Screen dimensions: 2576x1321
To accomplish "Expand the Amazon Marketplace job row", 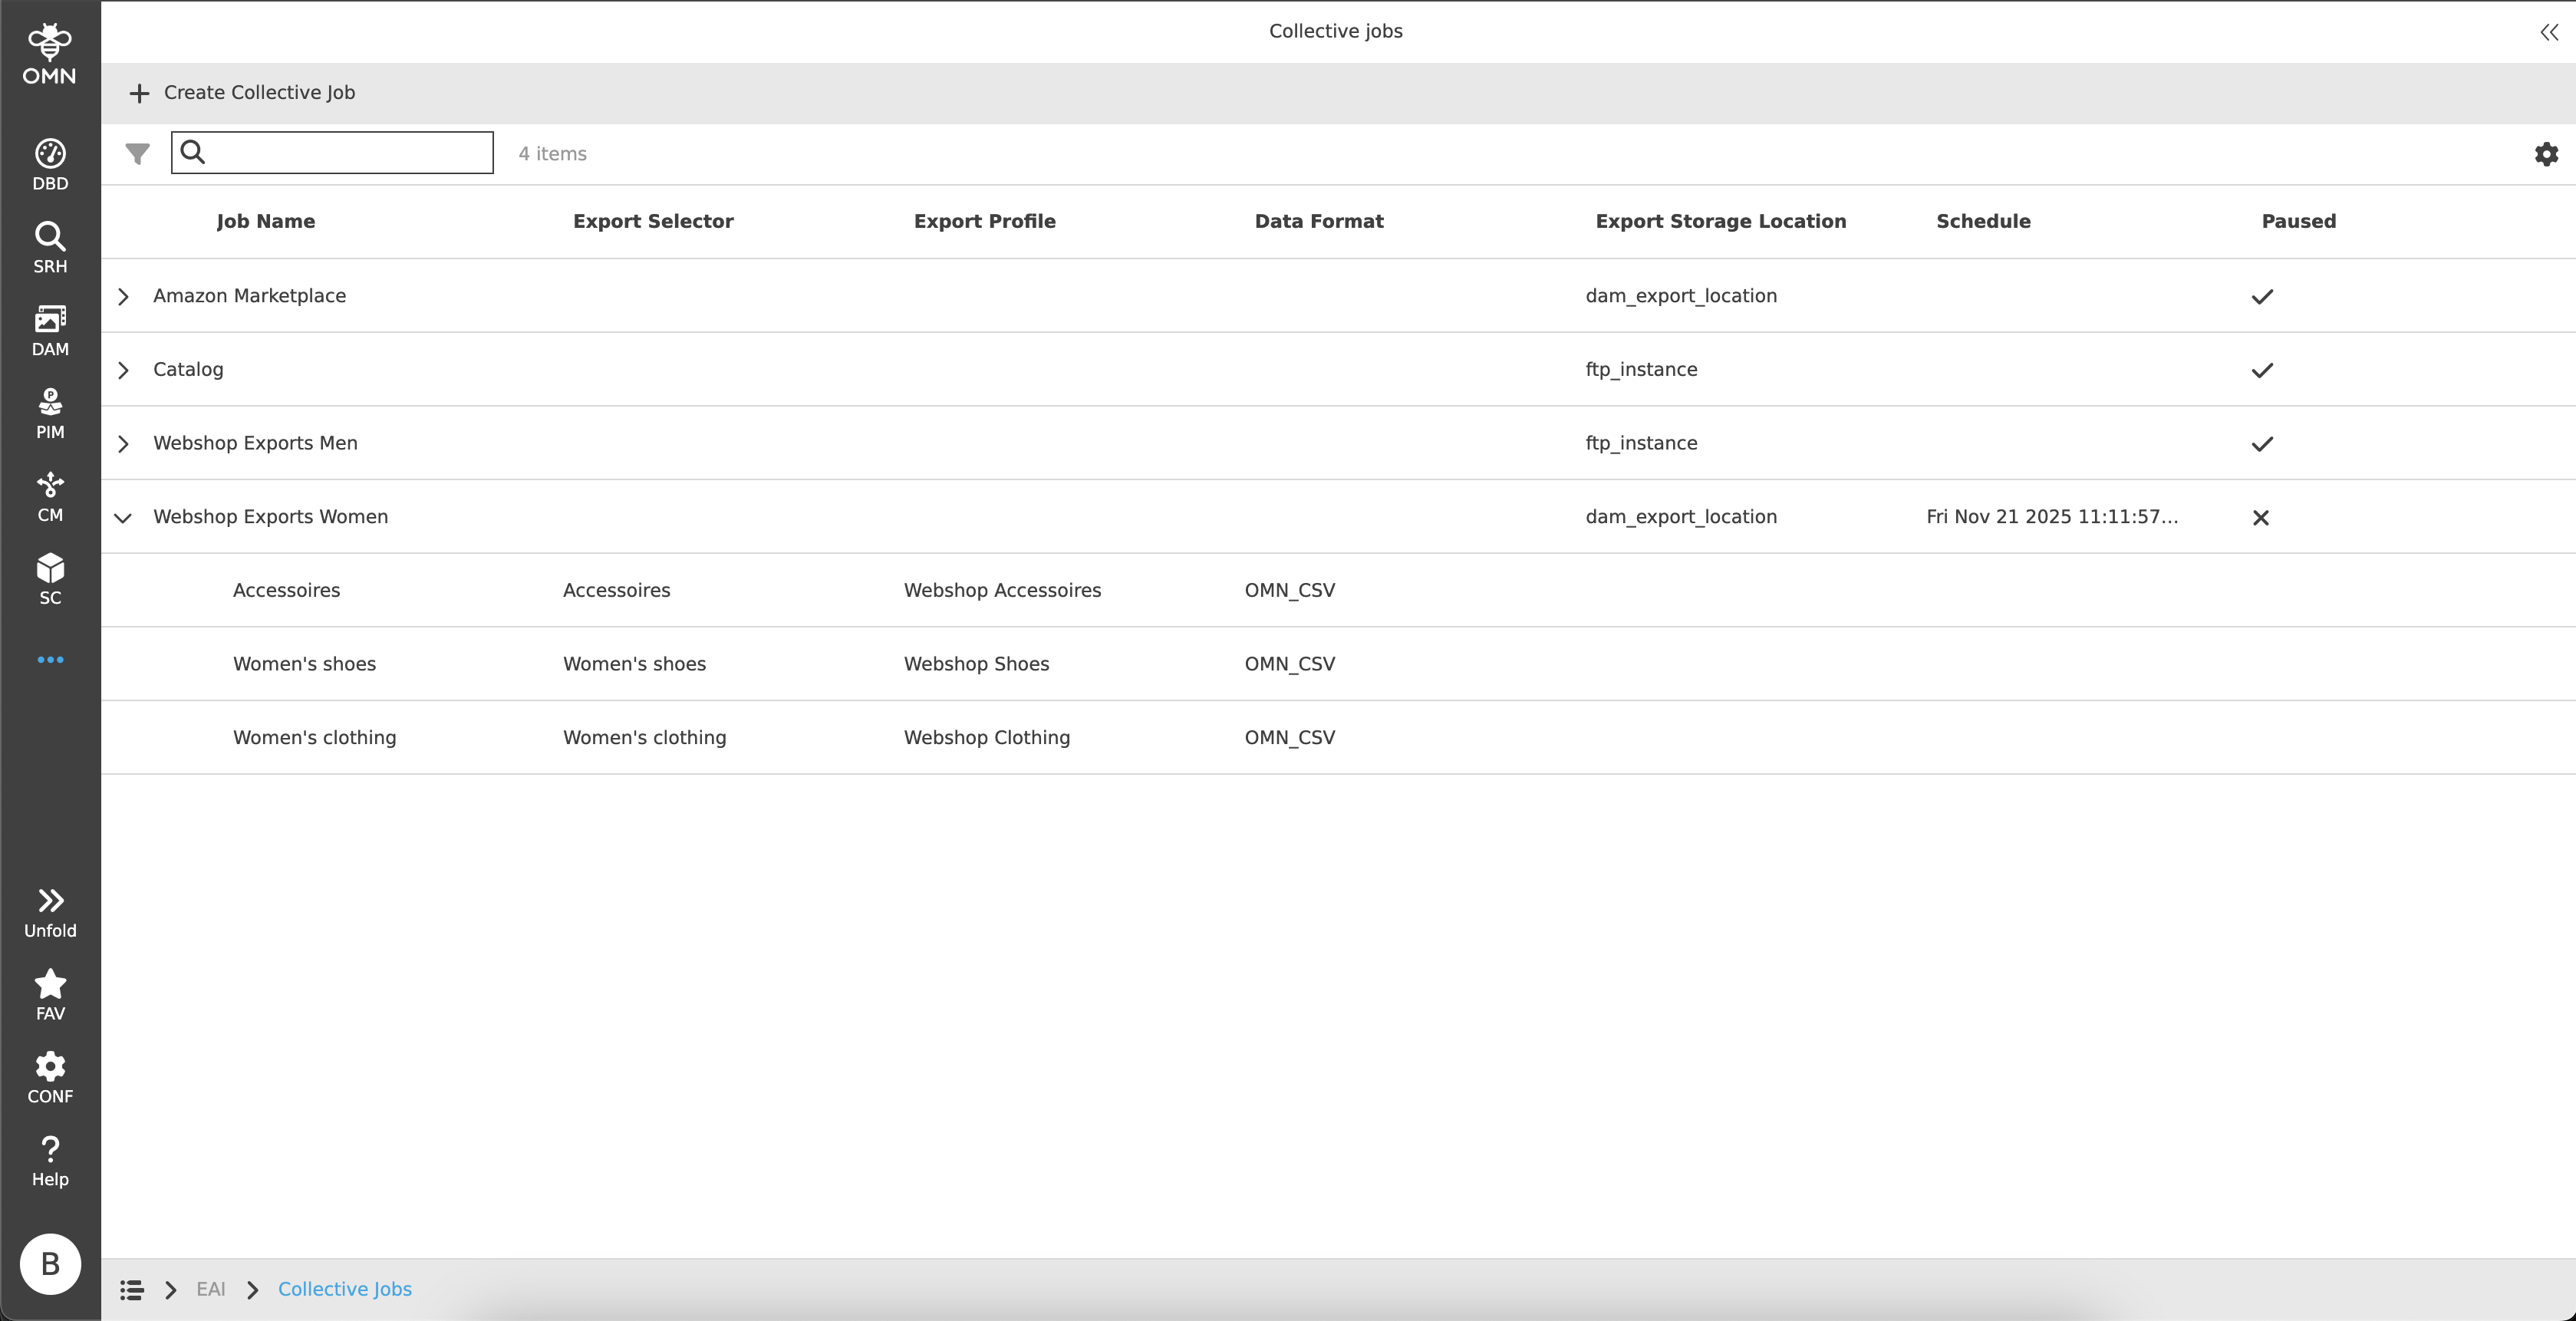I will 123,296.
